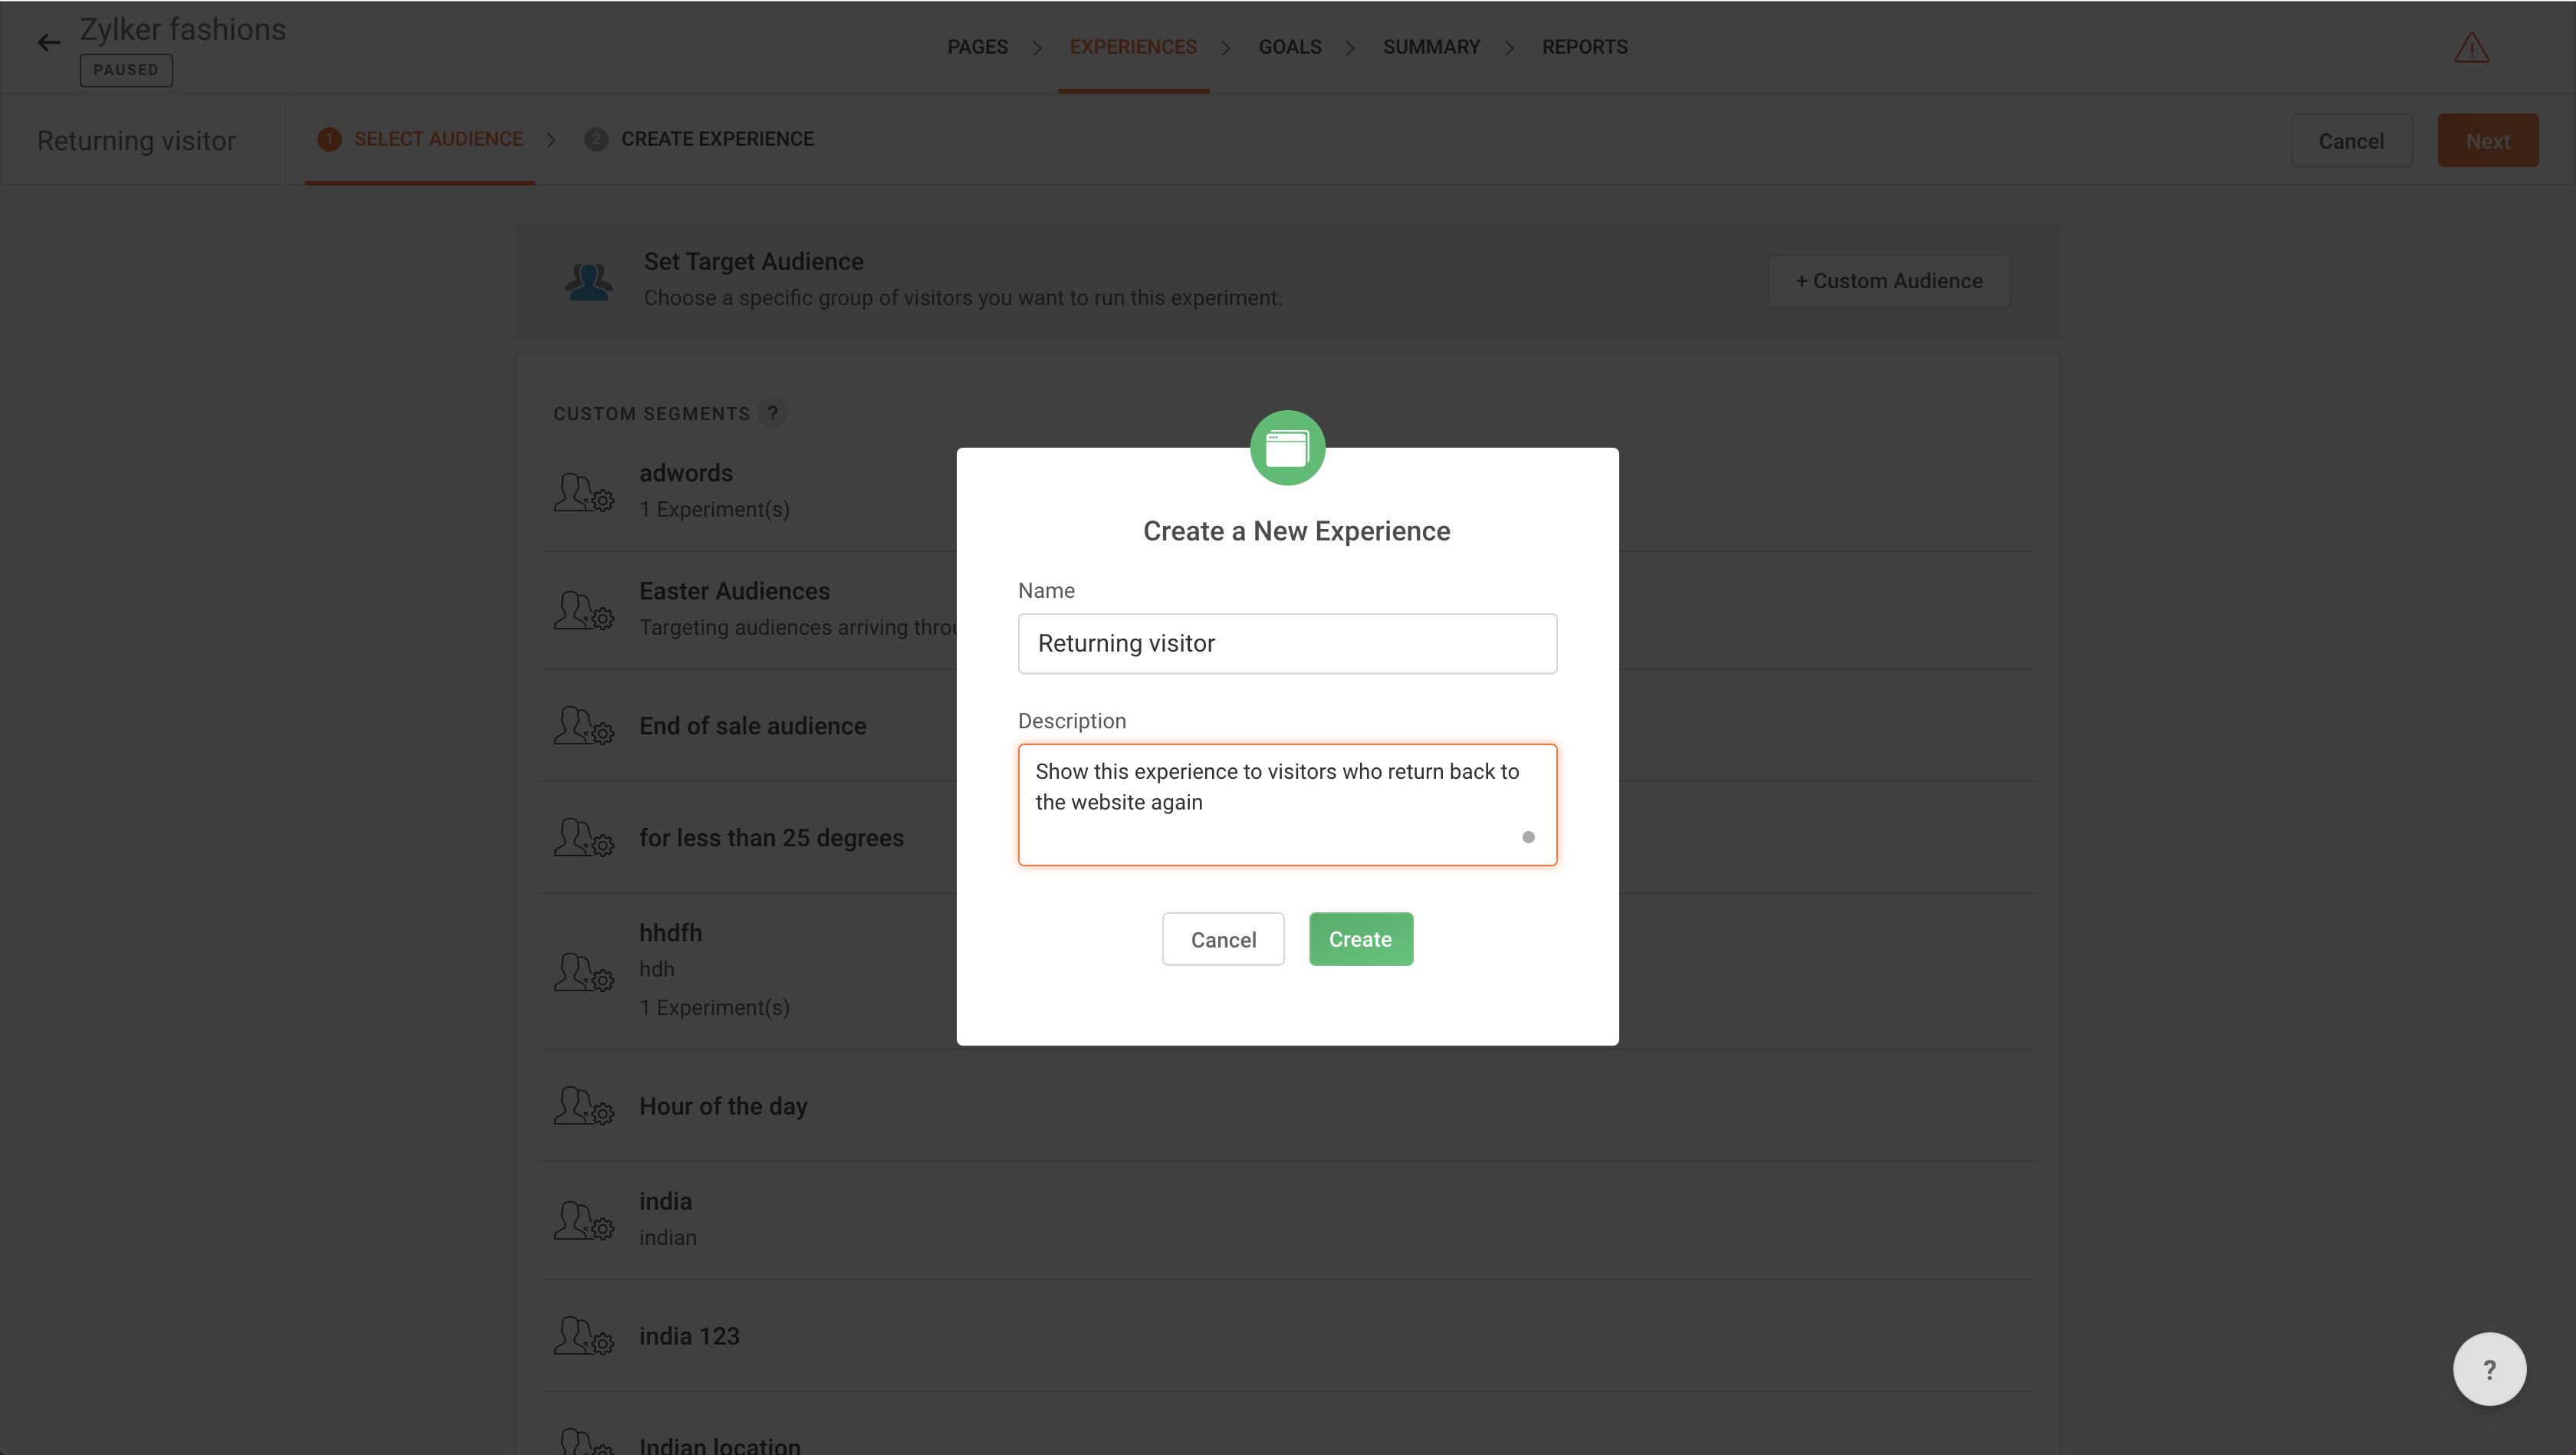Click the red warning triangle icon
The image size is (2576, 1455).
click(x=2471, y=47)
